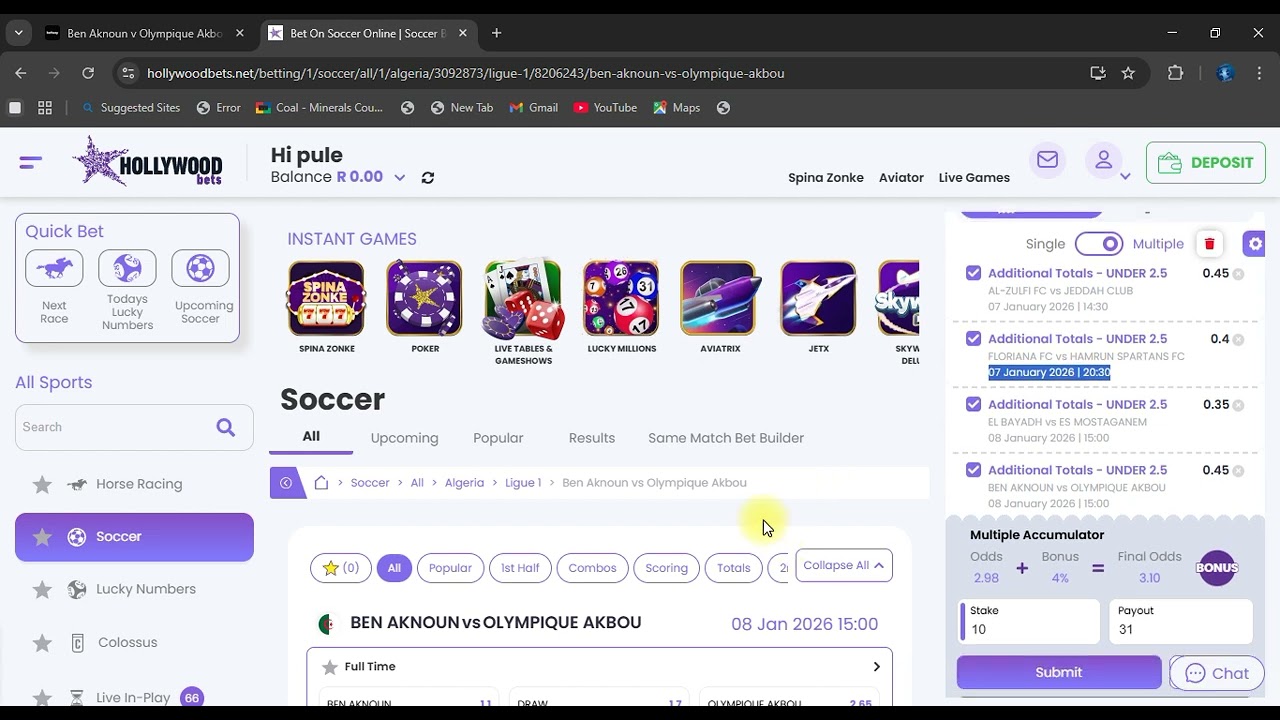Launch the Poker instant game
The height and width of the screenshot is (720, 1280).
[x=424, y=299]
